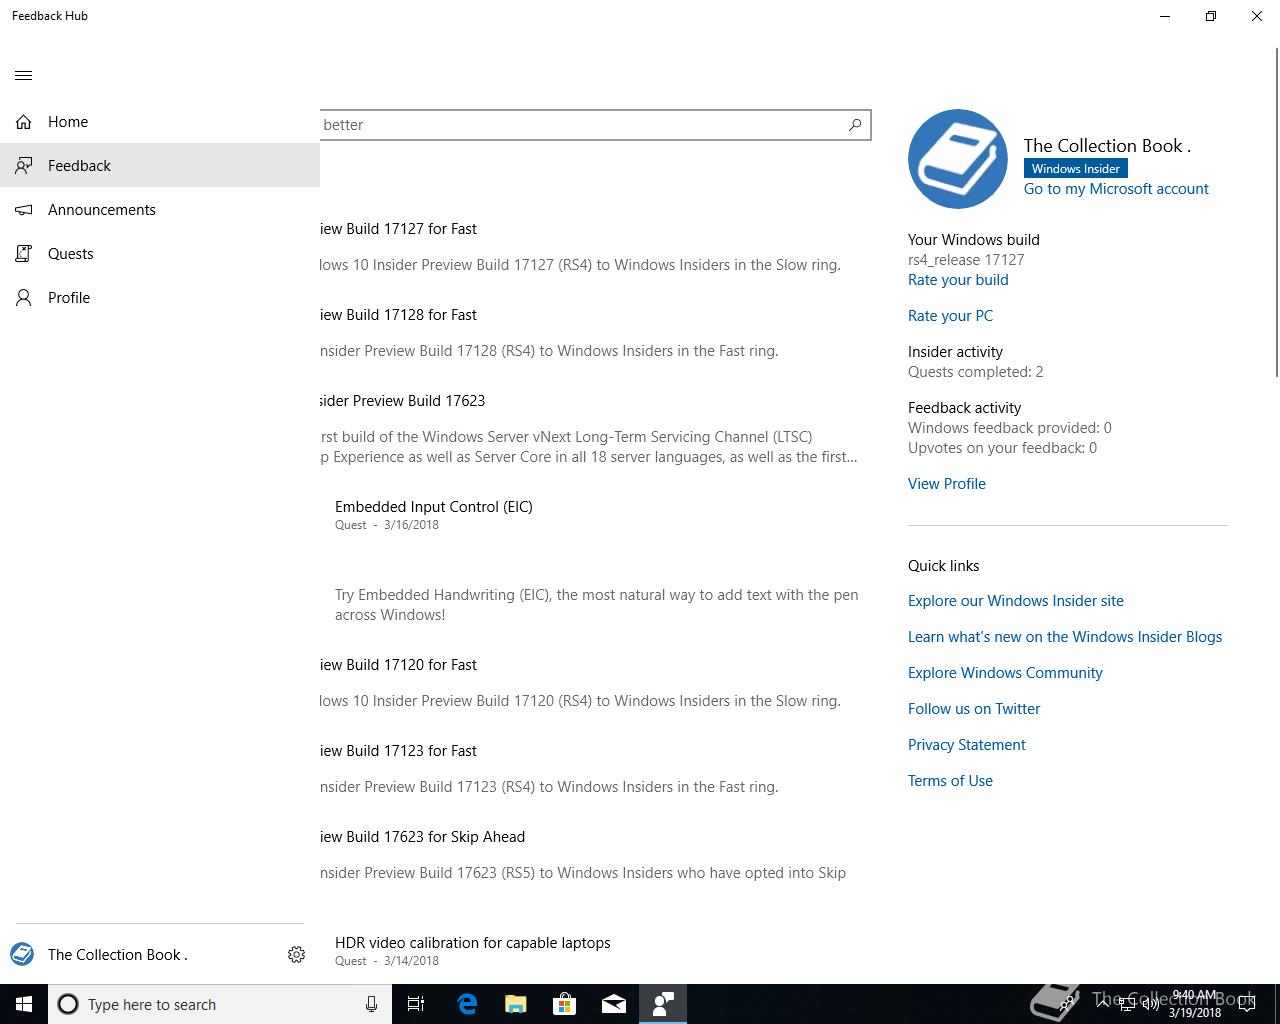Click the Quests checklist icon
1280x1024 pixels.
pyautogui.click(x=24, y=253)
